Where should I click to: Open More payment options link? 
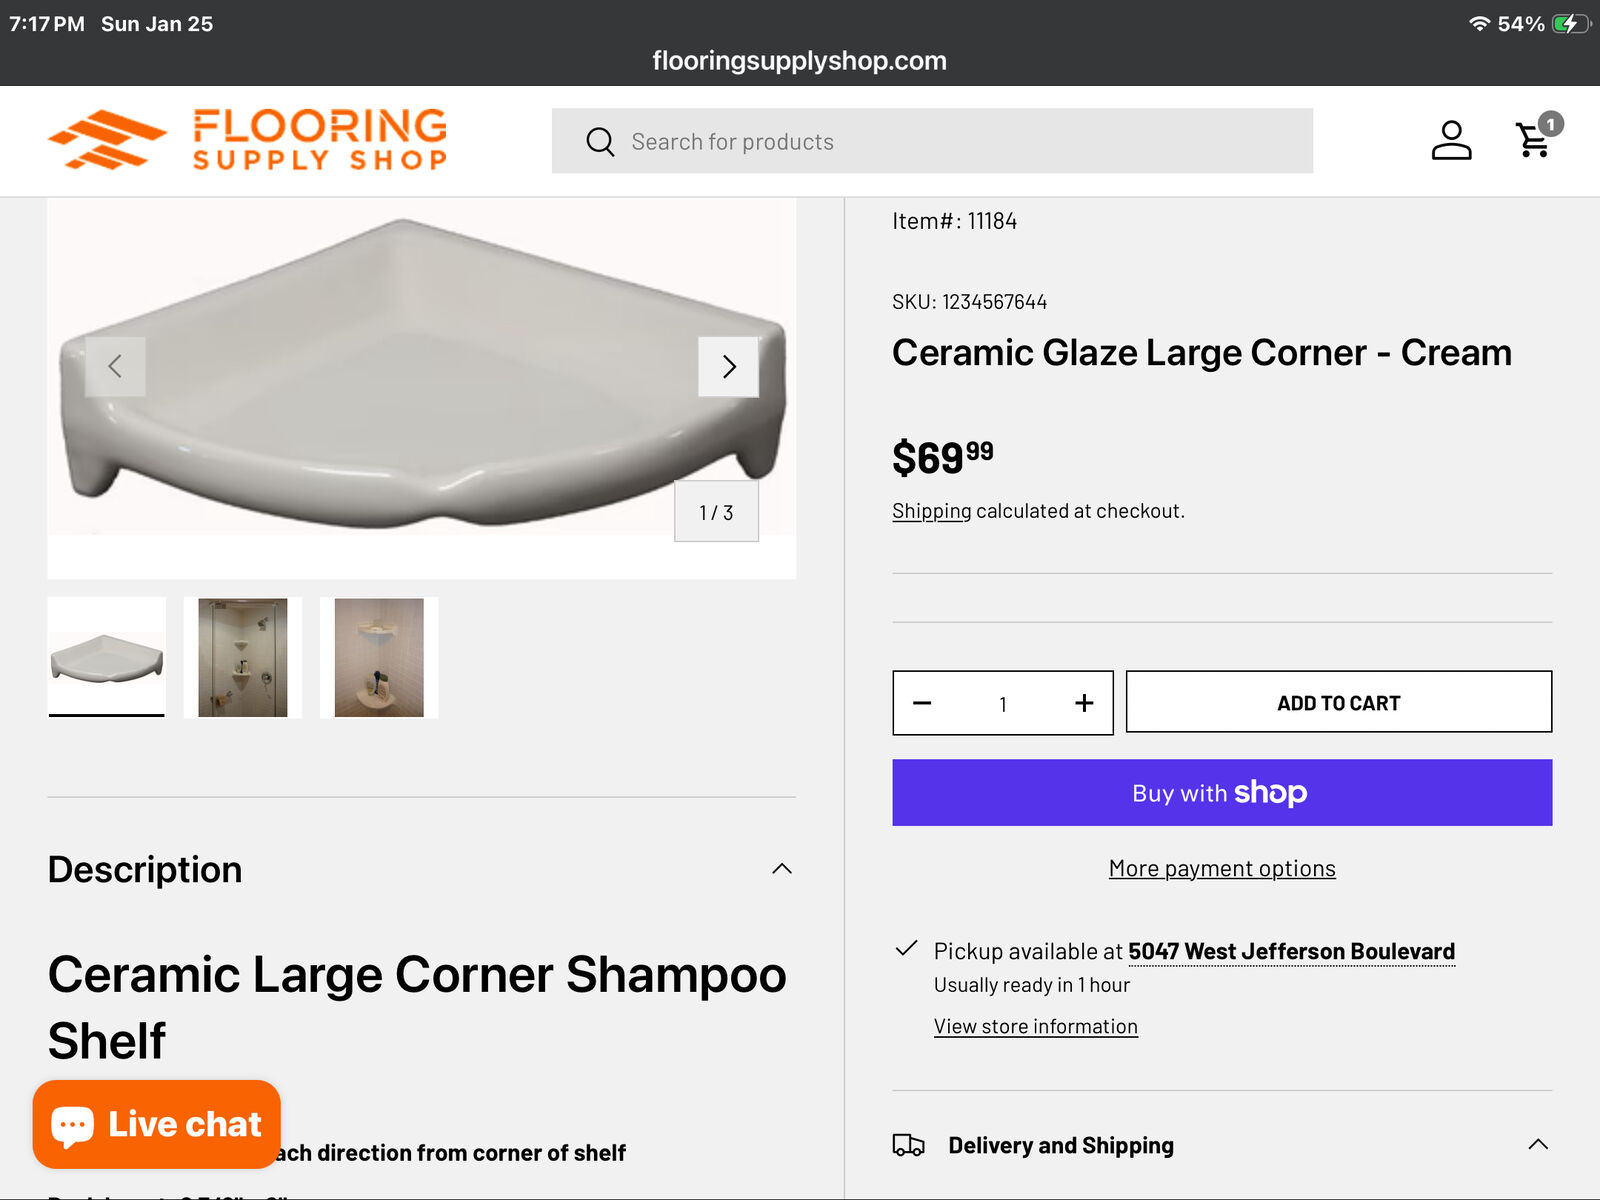pyautogui.click(x=1222, y=869)
